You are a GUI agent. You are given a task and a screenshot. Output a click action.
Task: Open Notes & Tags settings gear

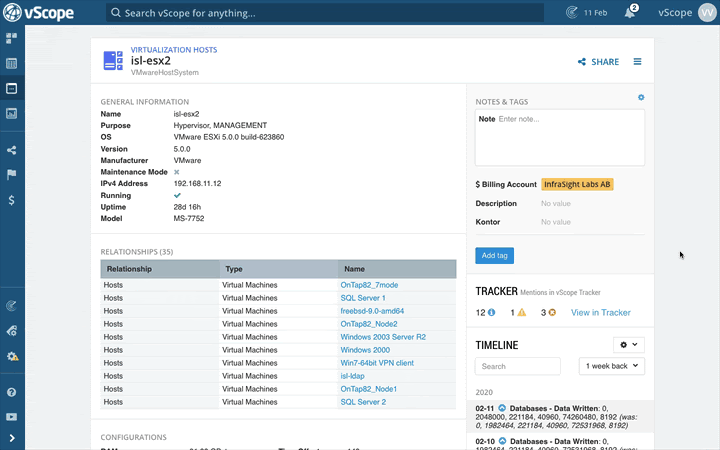[641, 97]
